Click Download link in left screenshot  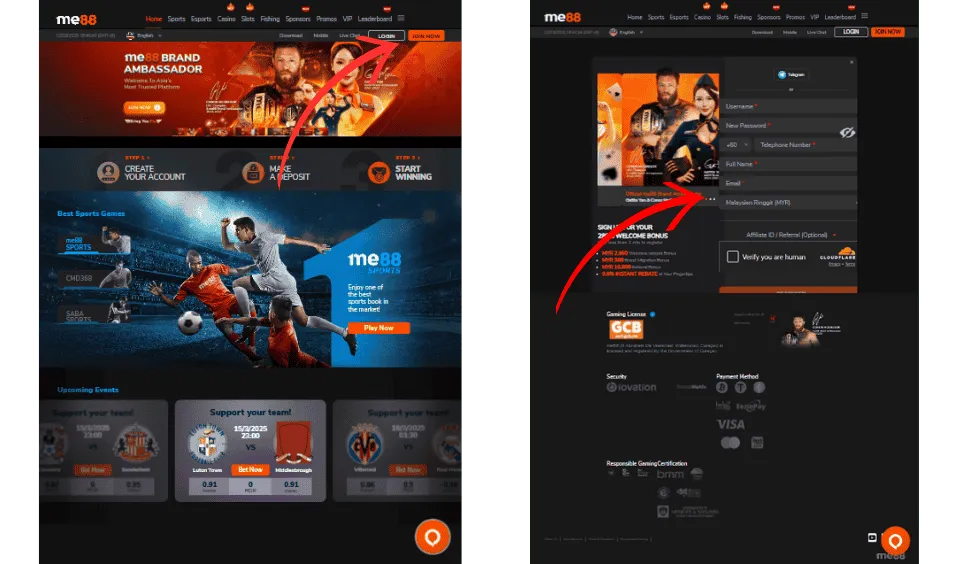(291, 35)
